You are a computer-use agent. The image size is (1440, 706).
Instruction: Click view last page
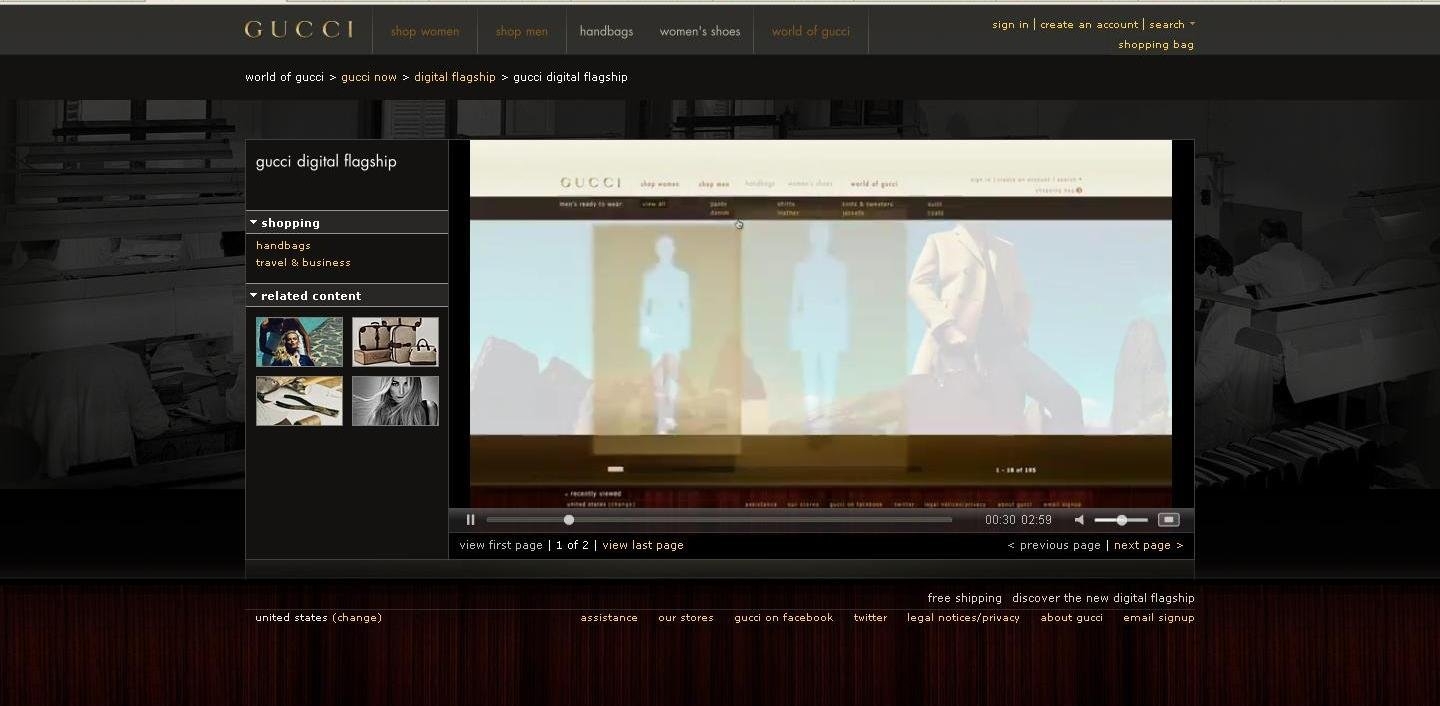[x=643, y=545]
